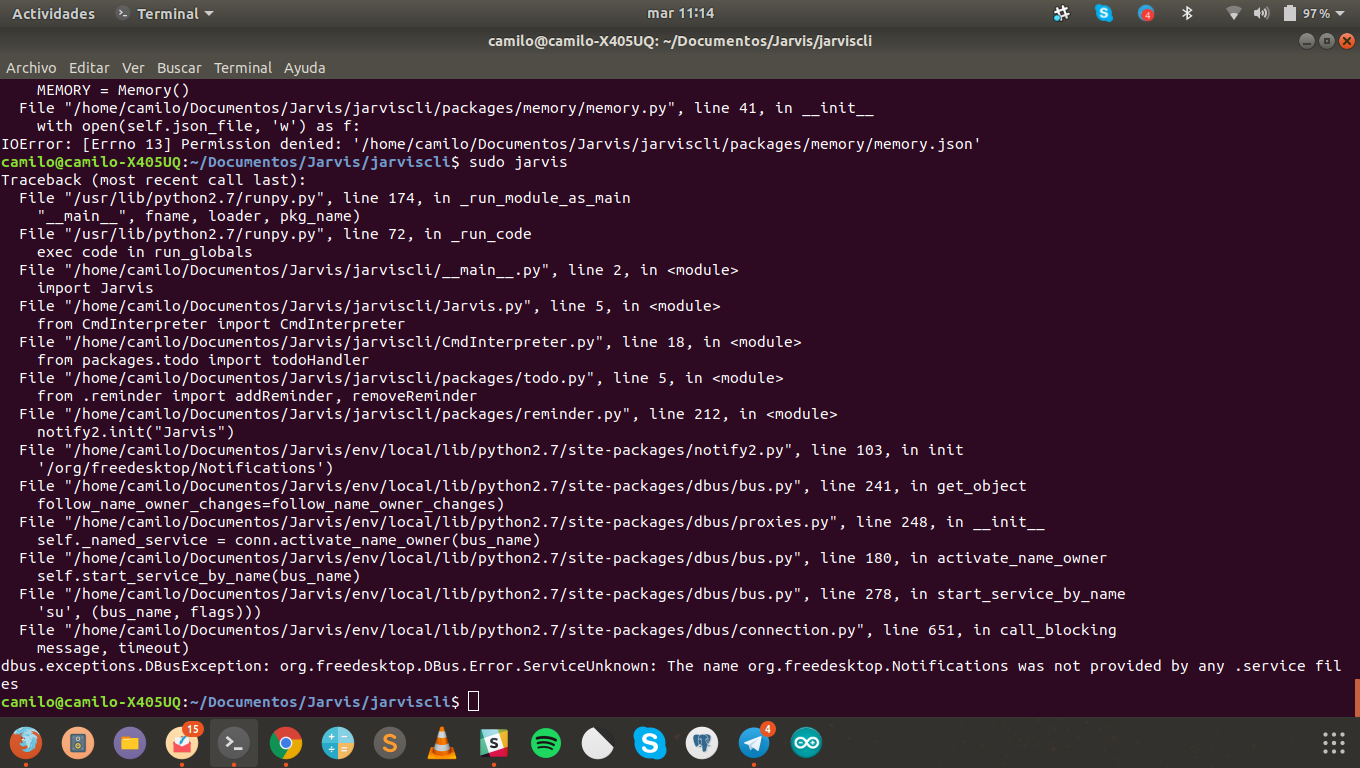Open the Terminal application menu beside Actividades
This screenshot has height=768, width=1360.
pyautogui.click(x=165, y=13)
